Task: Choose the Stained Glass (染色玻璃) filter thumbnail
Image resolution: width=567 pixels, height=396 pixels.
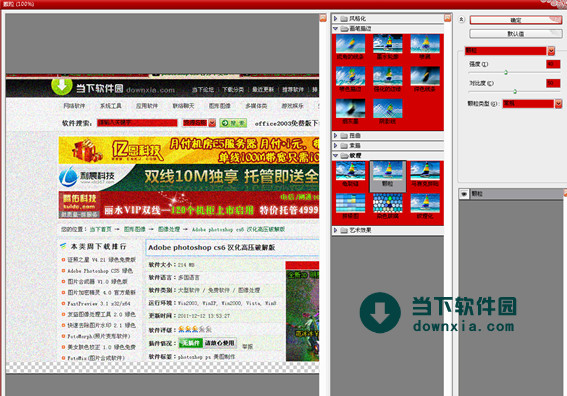Action: (x=387, y=206)
